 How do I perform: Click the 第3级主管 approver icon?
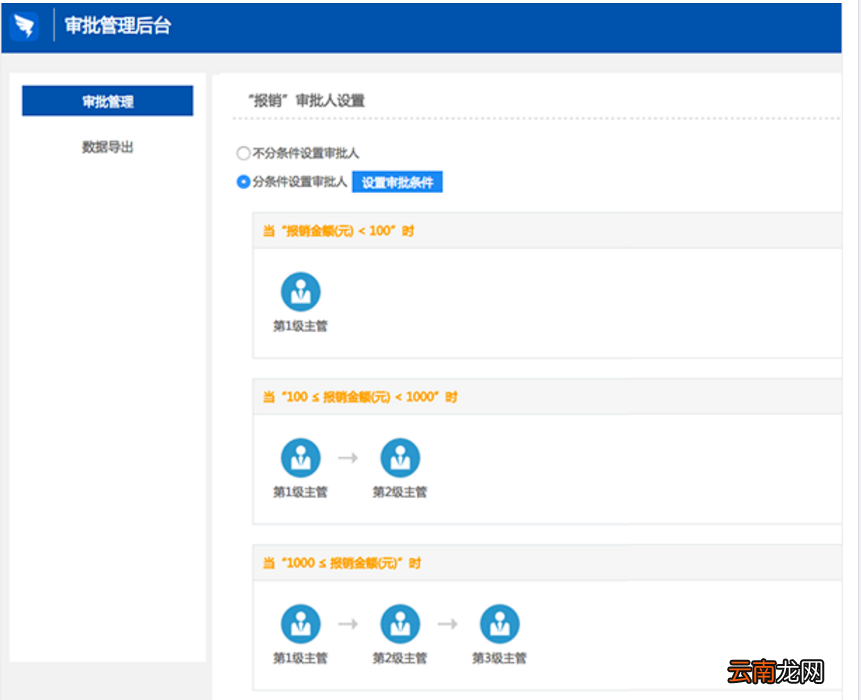click(500, 624)
